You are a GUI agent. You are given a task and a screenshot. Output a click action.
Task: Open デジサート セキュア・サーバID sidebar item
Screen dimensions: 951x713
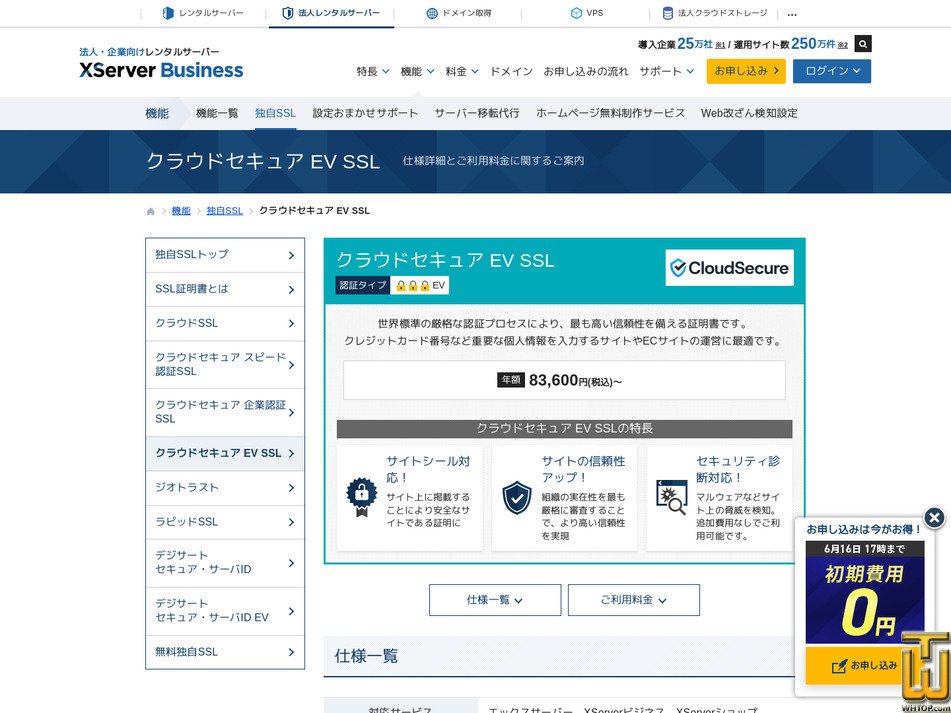(x=225, y=563)
